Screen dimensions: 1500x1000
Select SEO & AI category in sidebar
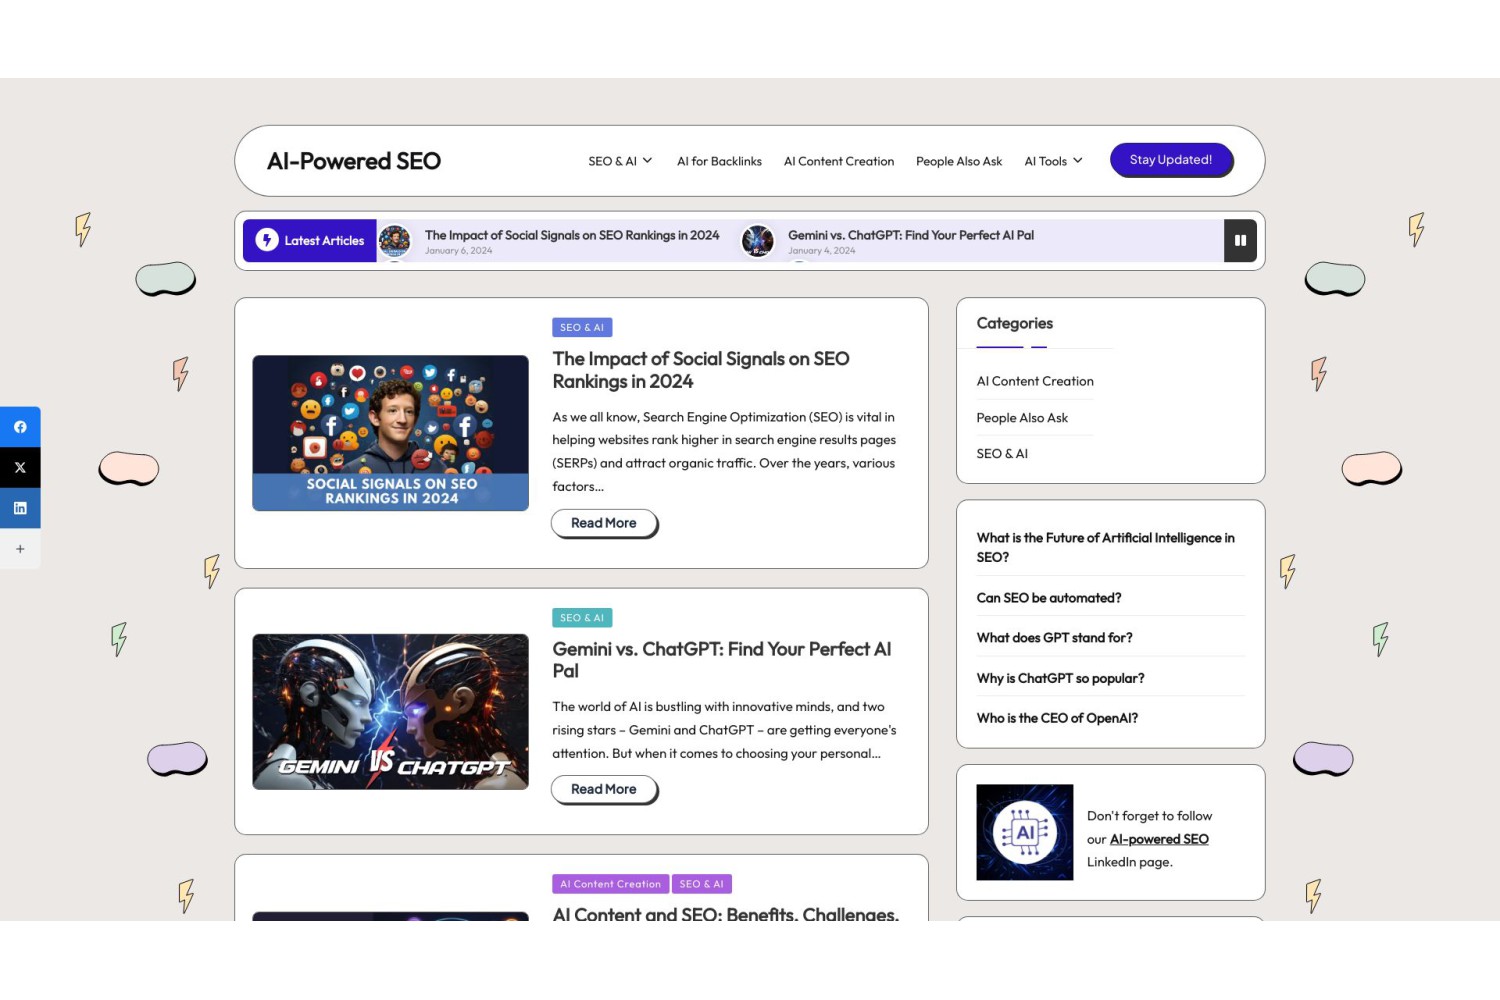[1002, 453]
